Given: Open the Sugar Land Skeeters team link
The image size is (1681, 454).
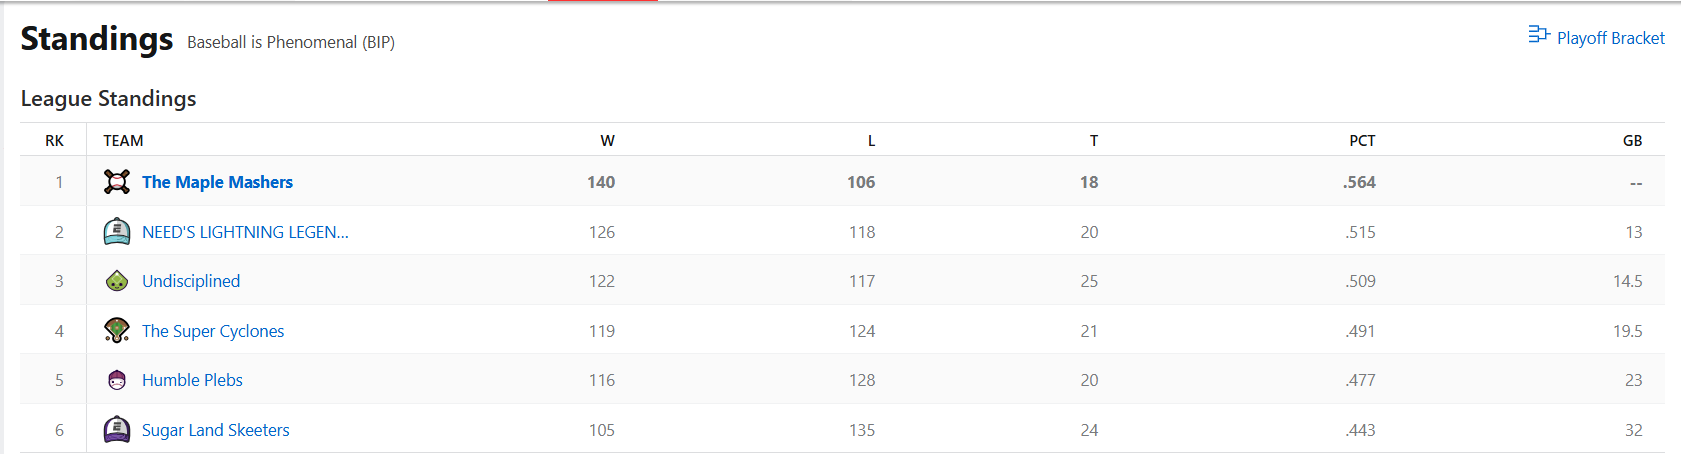Looking at the screenshot, I should coord(216,430).
